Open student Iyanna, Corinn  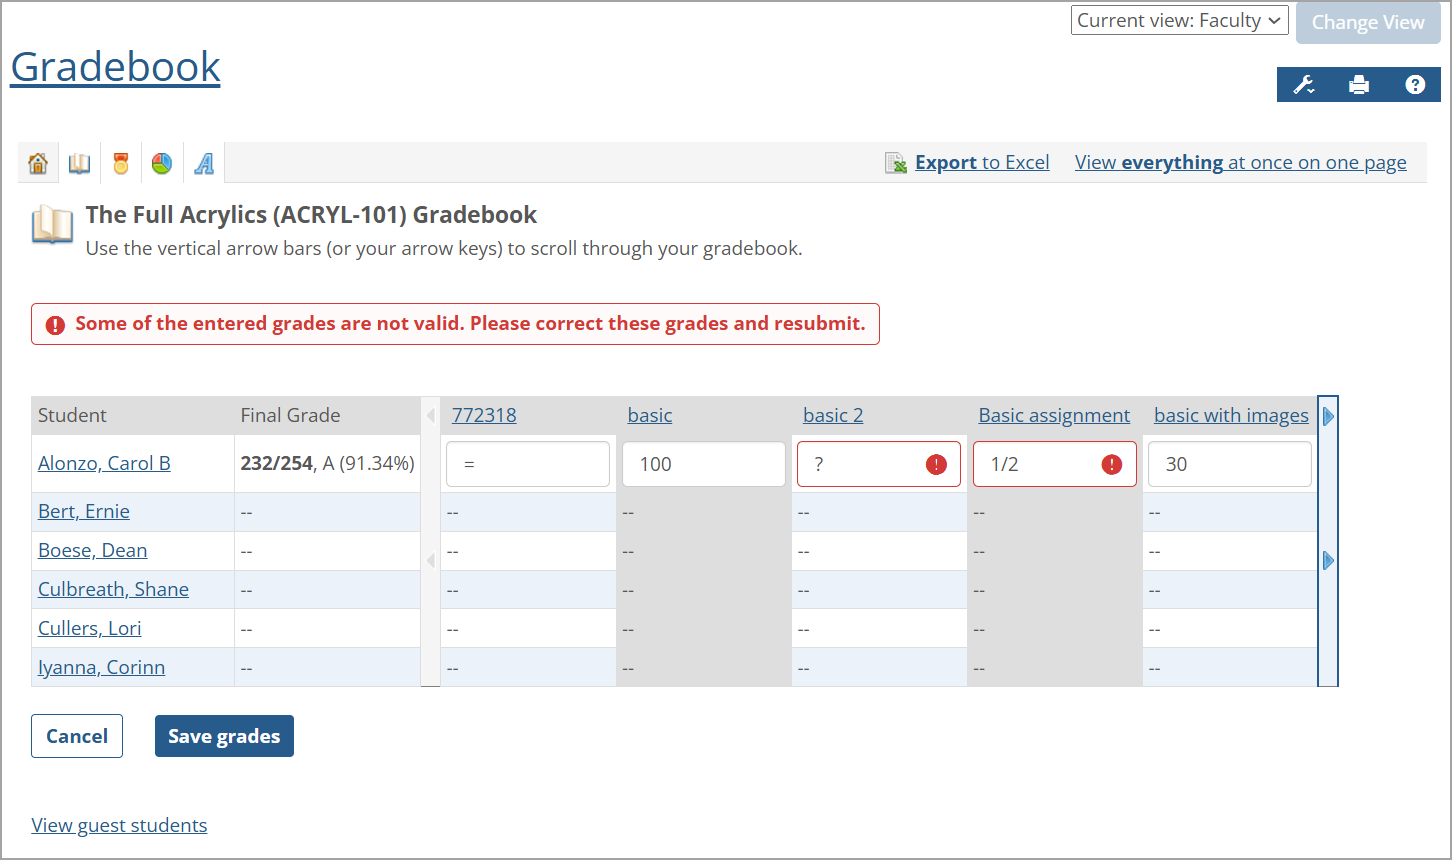pos(101,667)
